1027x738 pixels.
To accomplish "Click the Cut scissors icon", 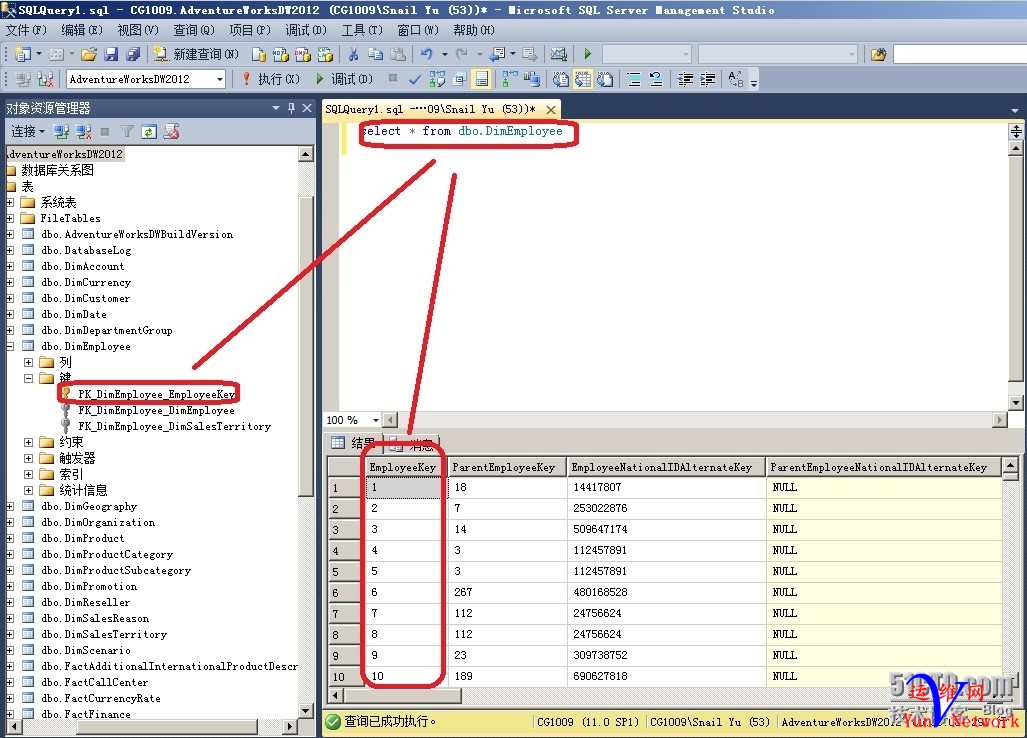I will pyautogui.click(x=353, y=54).
